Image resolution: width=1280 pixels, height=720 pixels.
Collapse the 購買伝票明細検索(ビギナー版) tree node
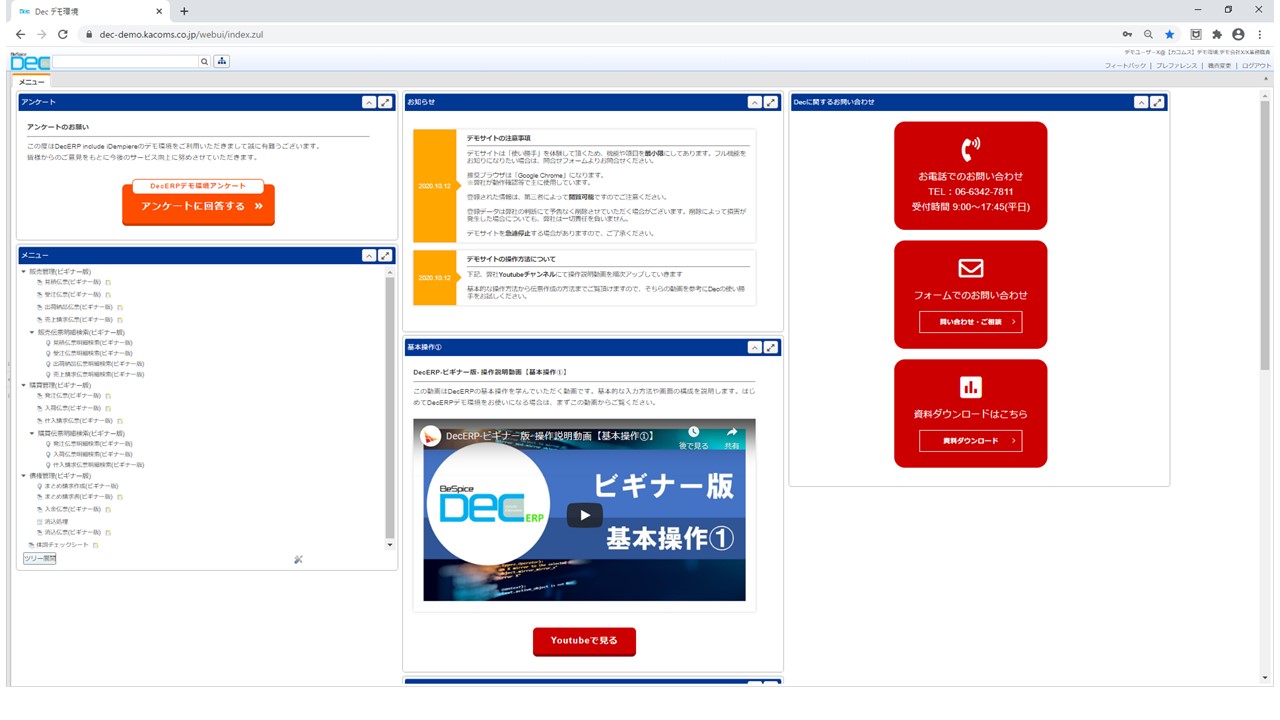coord(33,433)
